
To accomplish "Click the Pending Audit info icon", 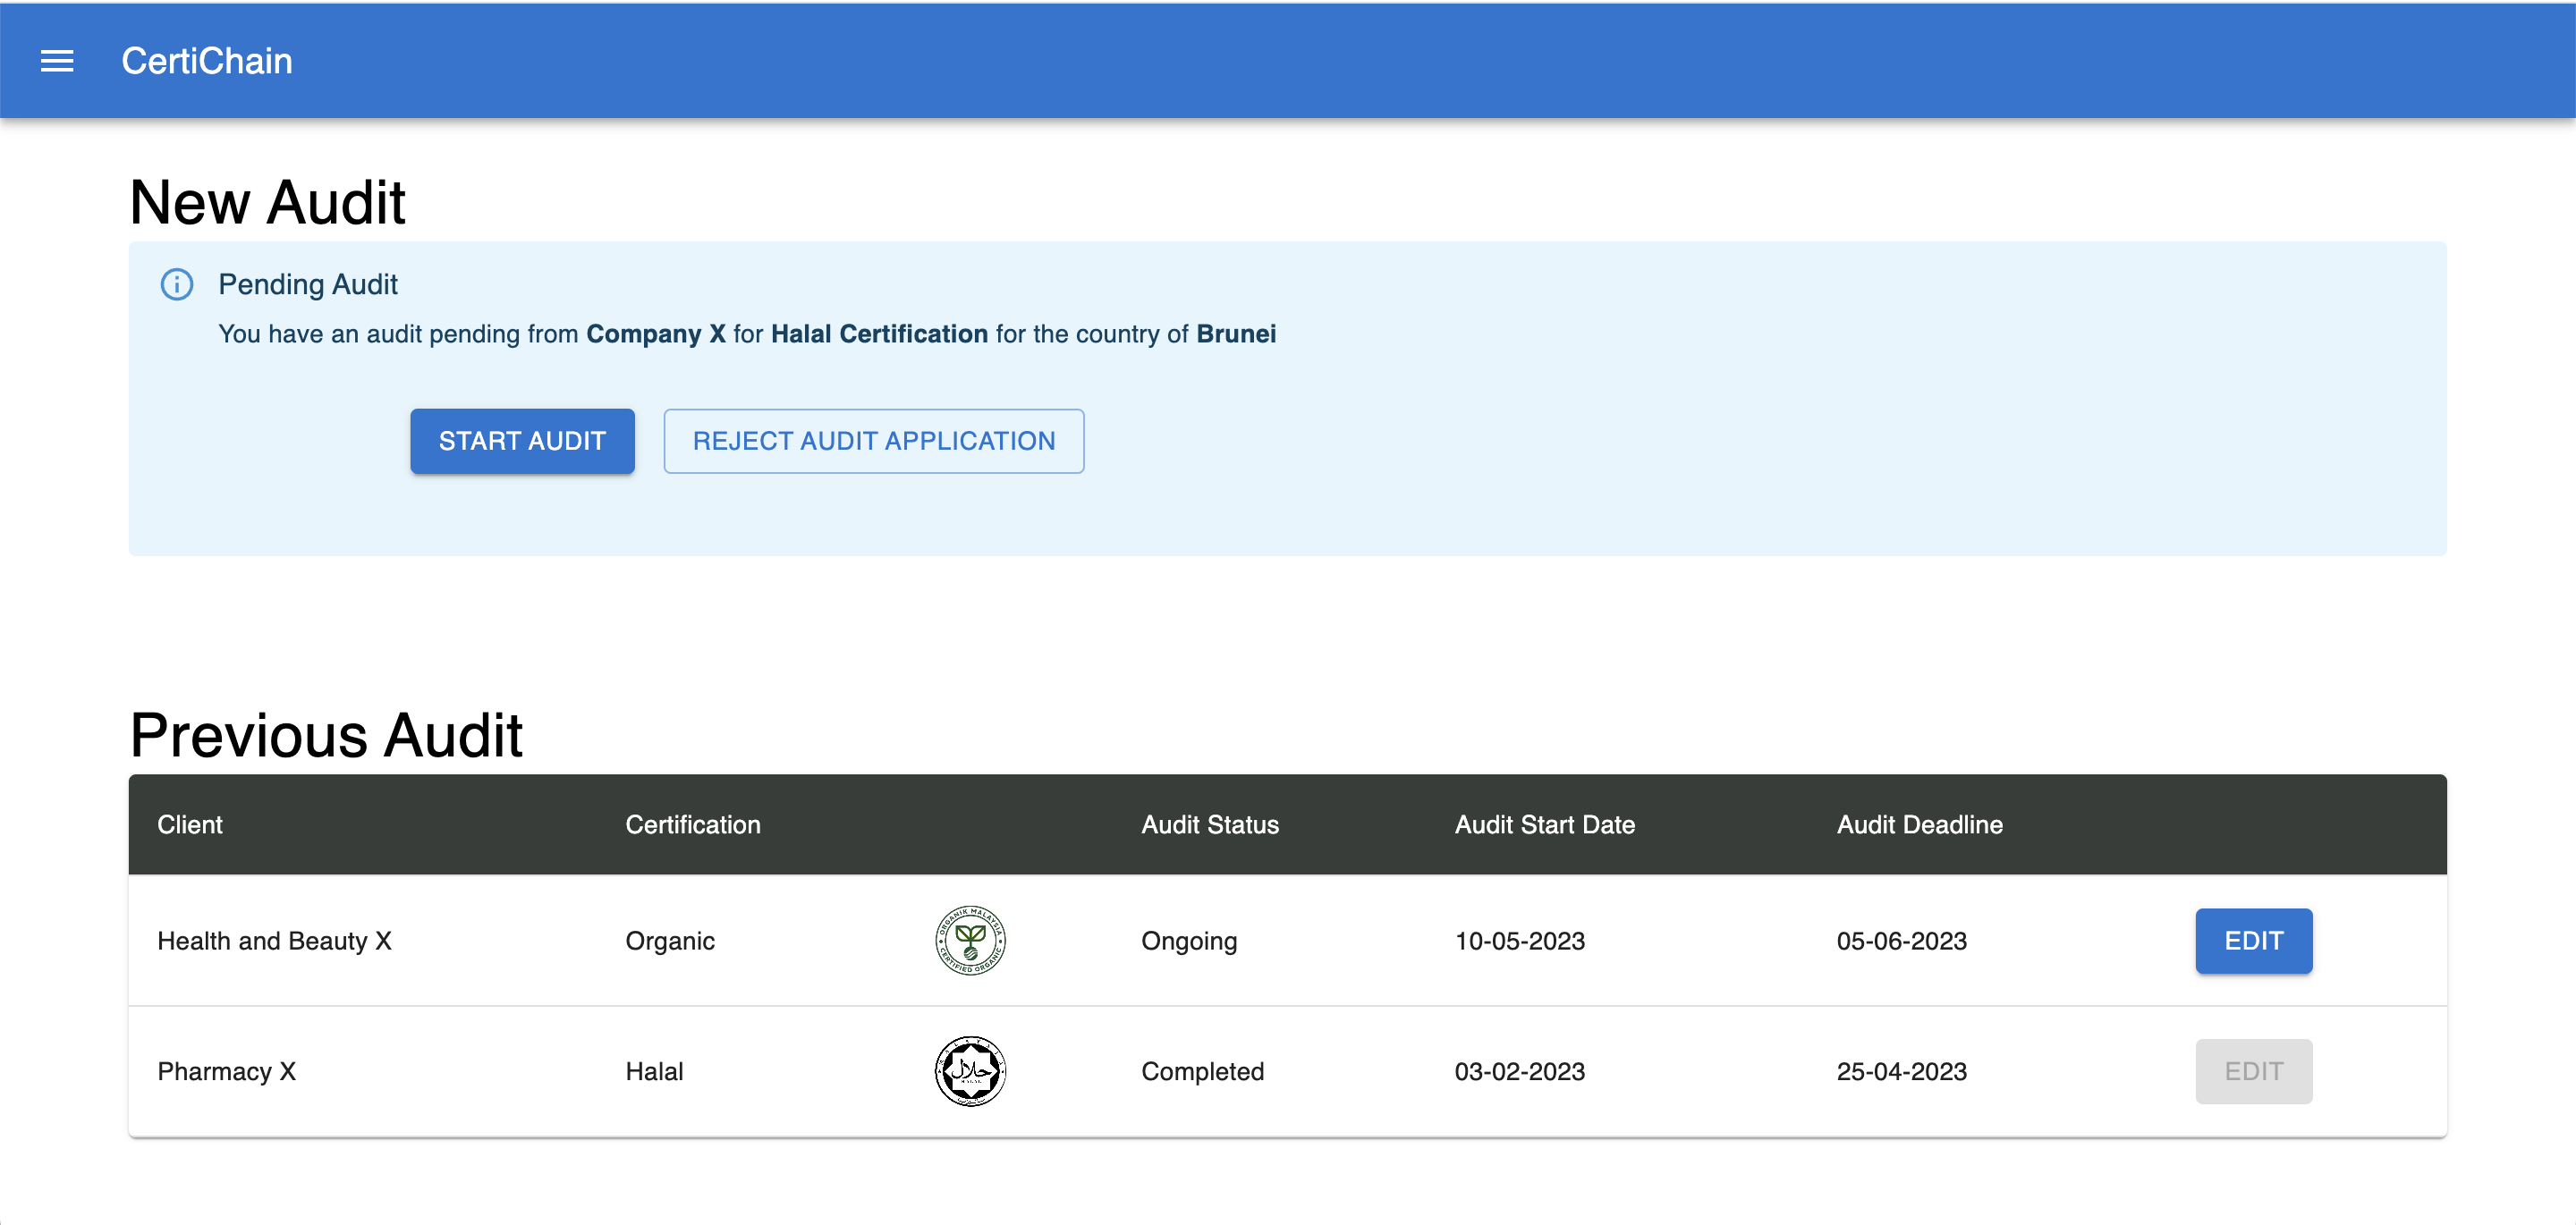I will tap(177, 285).
